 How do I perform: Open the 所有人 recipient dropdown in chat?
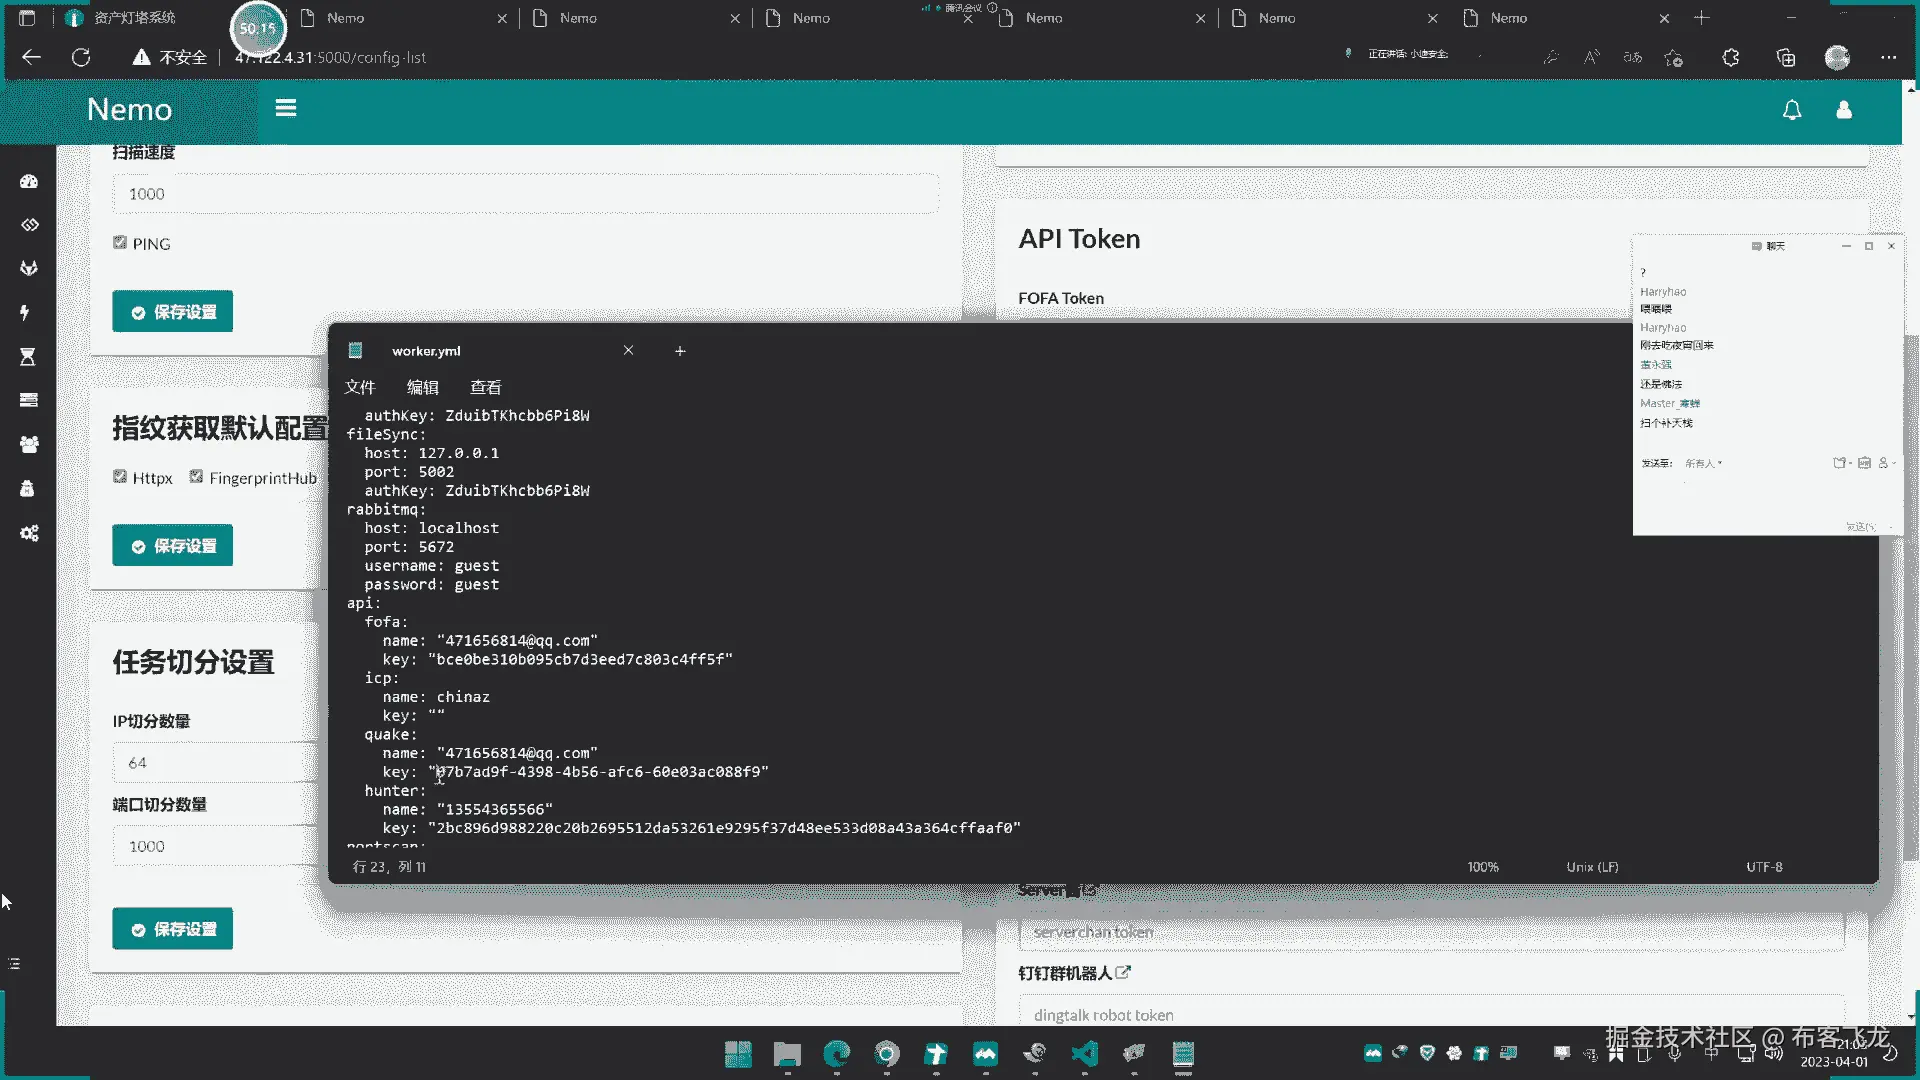coord(1703,463)
